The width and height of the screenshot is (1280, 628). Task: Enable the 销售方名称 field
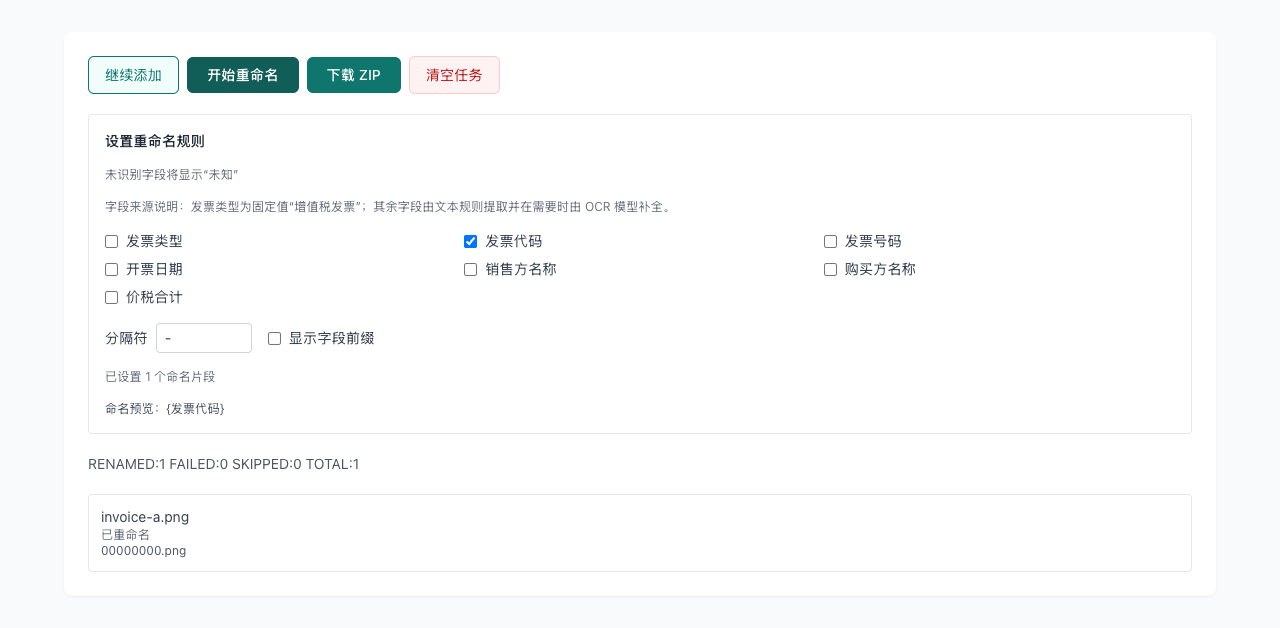click(470, 269)
